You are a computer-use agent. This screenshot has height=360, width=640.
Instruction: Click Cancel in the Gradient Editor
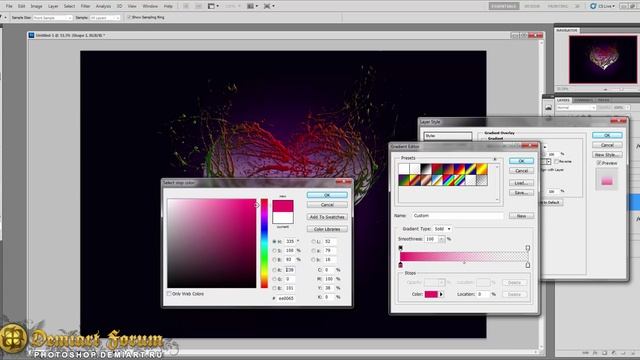coord(521,171)
